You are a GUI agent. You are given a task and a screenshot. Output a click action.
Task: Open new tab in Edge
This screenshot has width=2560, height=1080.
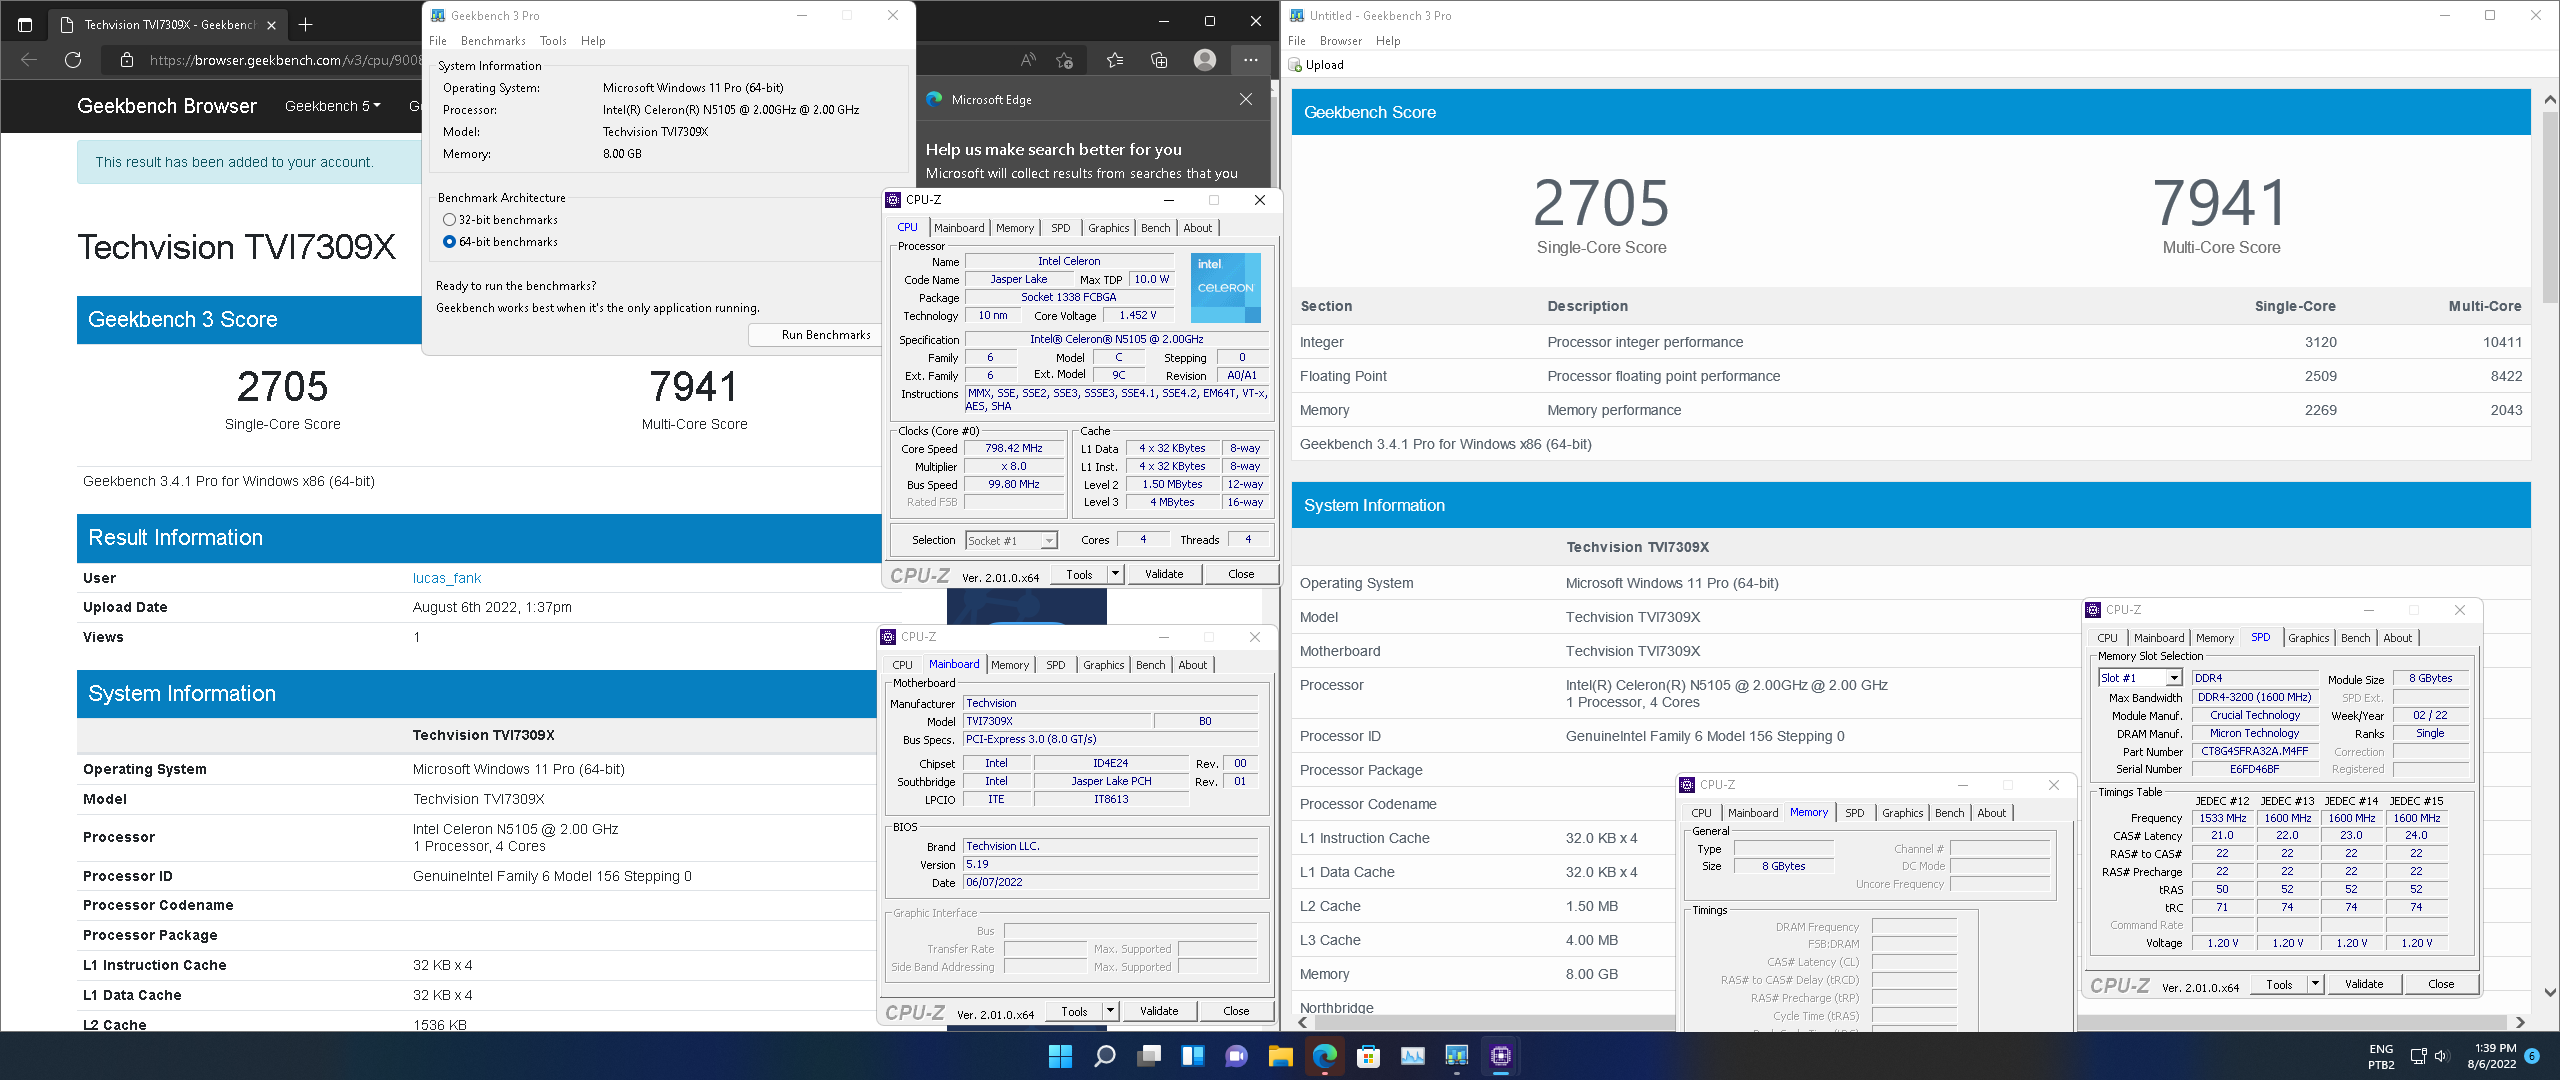[x=305, y=25]
